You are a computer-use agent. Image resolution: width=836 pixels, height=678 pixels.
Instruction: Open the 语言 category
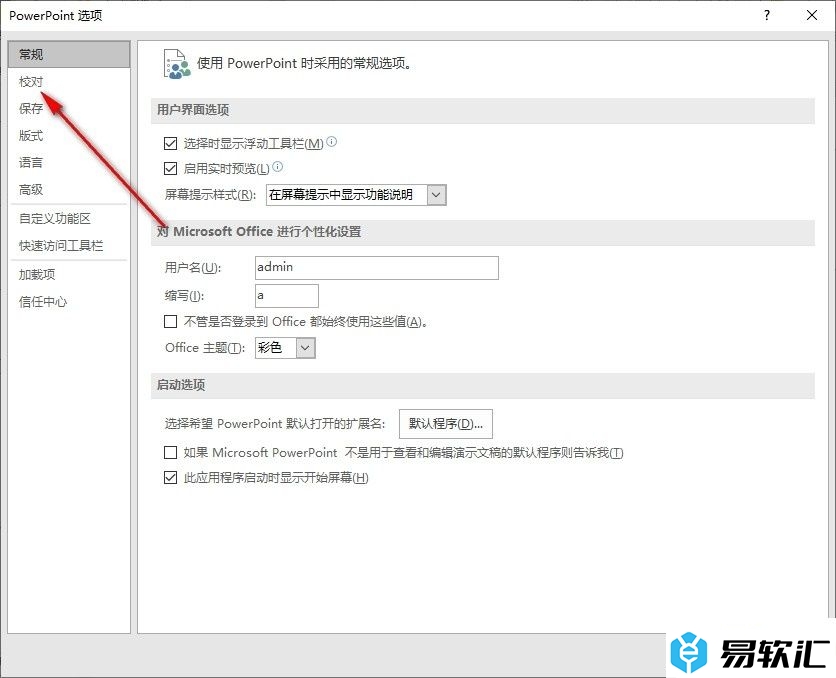pyautogui.click(x=69, y=163)
